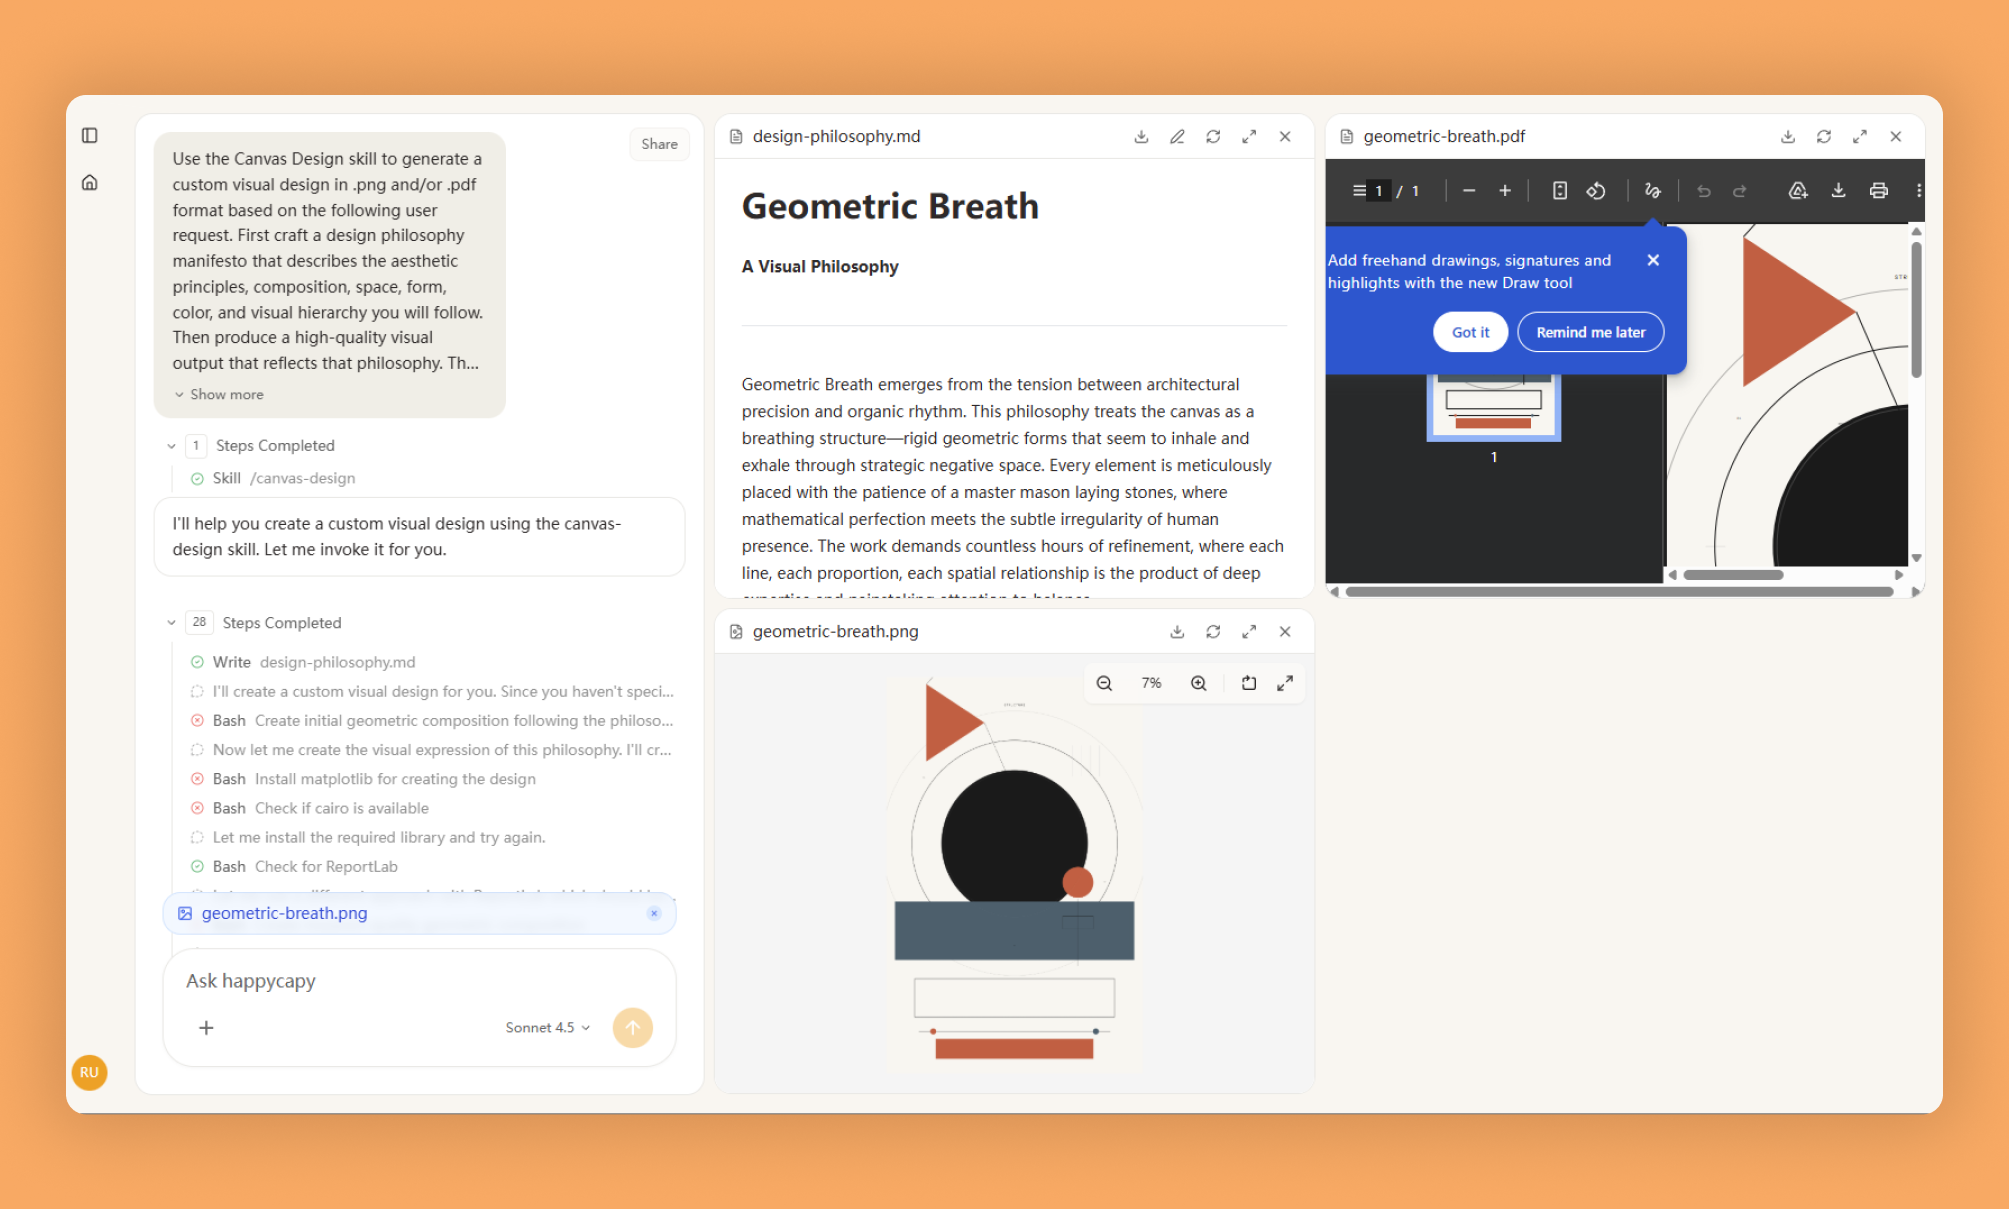Collapse the 1 Steps Completed section
This screenshot has height=1209, width=2009.
tap(171, 446)
